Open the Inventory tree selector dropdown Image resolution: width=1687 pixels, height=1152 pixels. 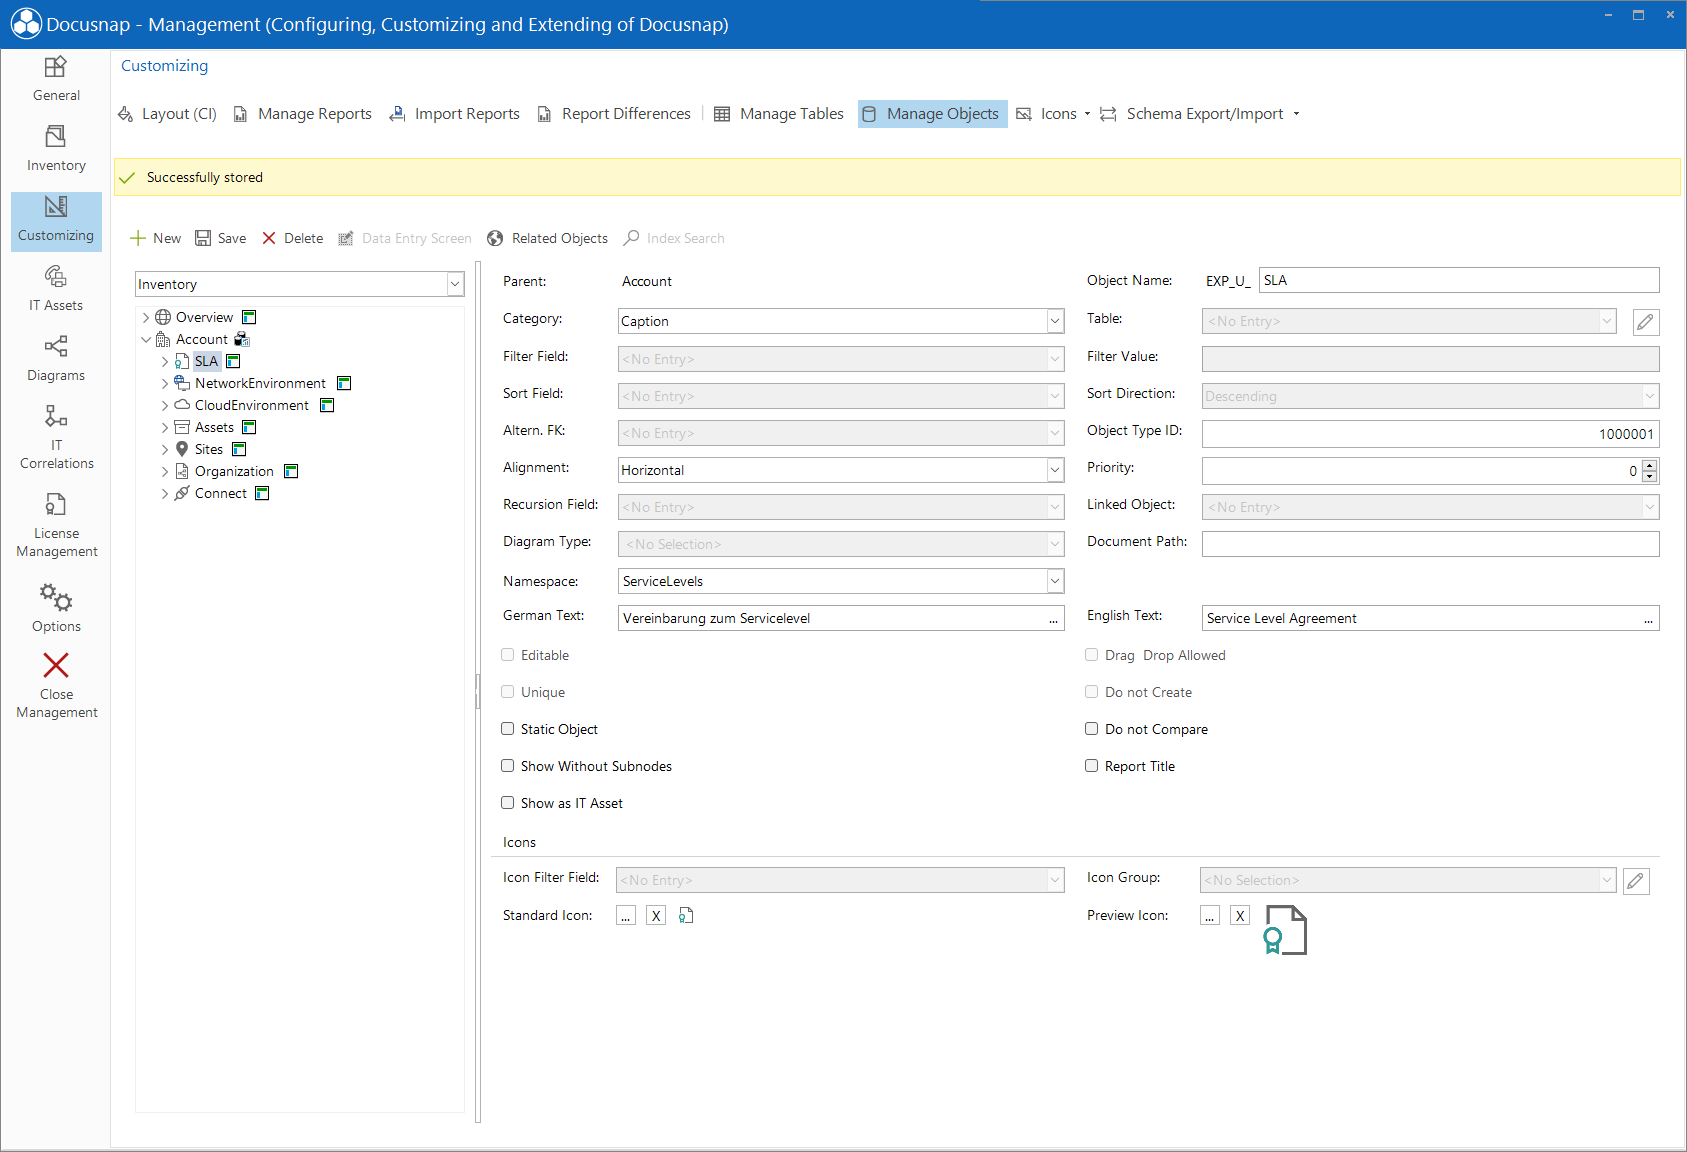pos(455,284)
